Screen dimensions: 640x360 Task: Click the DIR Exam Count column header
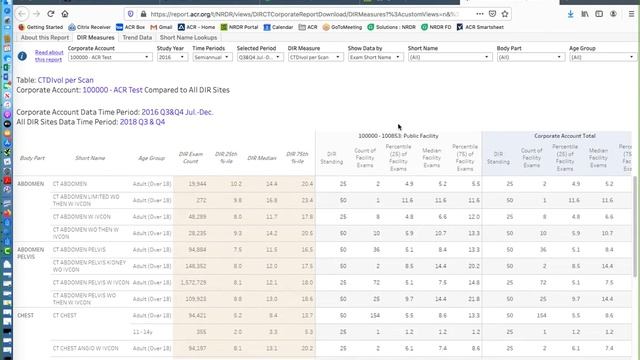pos(191,158)
